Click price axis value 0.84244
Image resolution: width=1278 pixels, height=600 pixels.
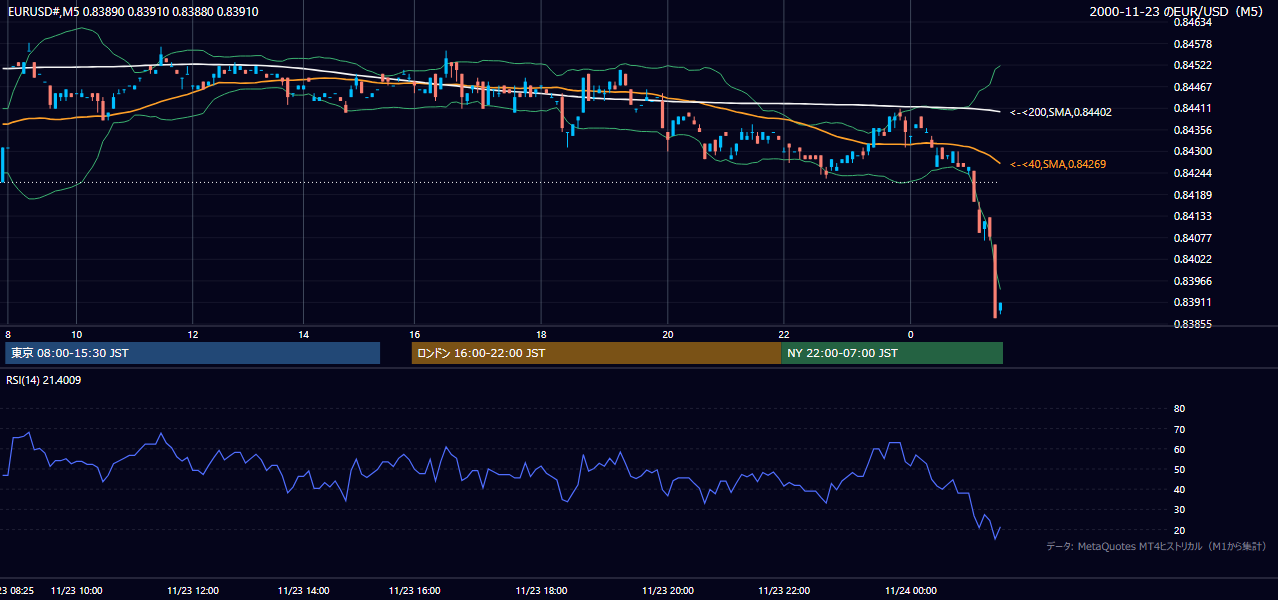pos(1192,173)
